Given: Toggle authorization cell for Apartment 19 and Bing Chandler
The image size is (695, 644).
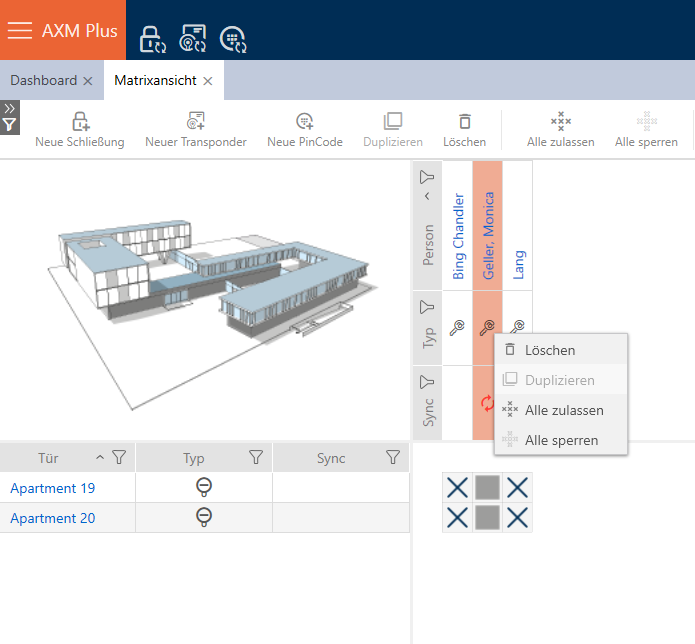Looking at the screenshot, I should 457,488.
